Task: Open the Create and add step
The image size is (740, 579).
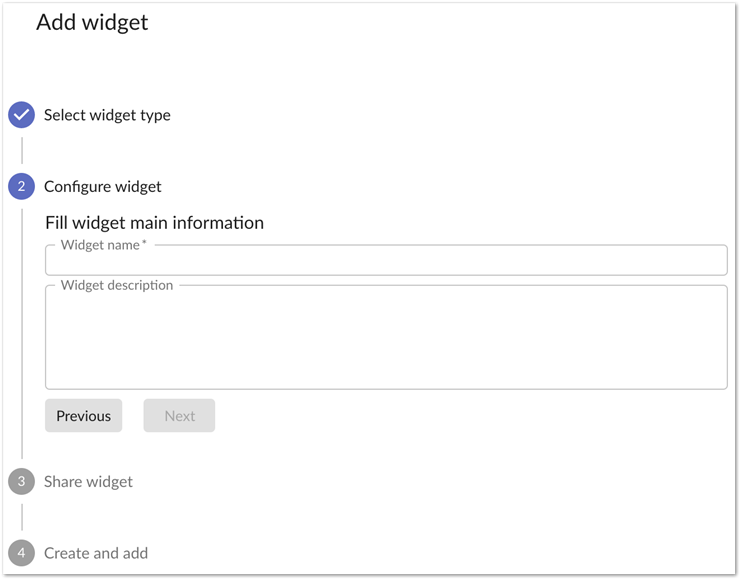Action: click(x=96, y=553)
